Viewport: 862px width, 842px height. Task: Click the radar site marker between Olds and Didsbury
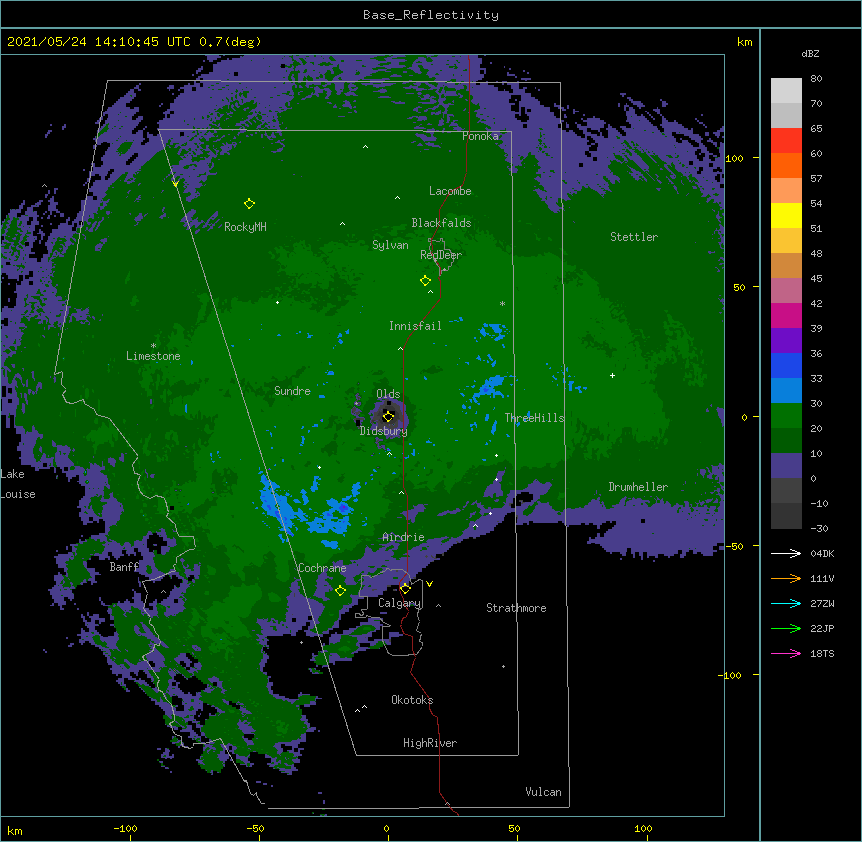click(388, 416)
